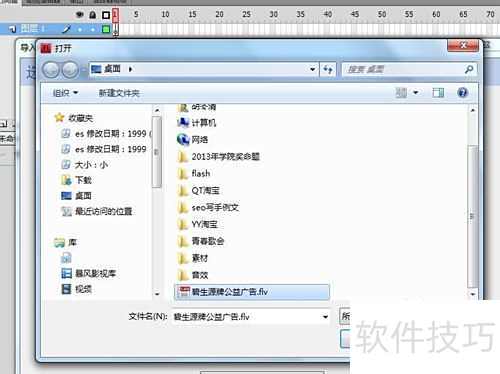This screenshot has height=374, width=500.
Task: Toggle the preview pane icon
Action: pyautogui.click(x=438, y=92)
